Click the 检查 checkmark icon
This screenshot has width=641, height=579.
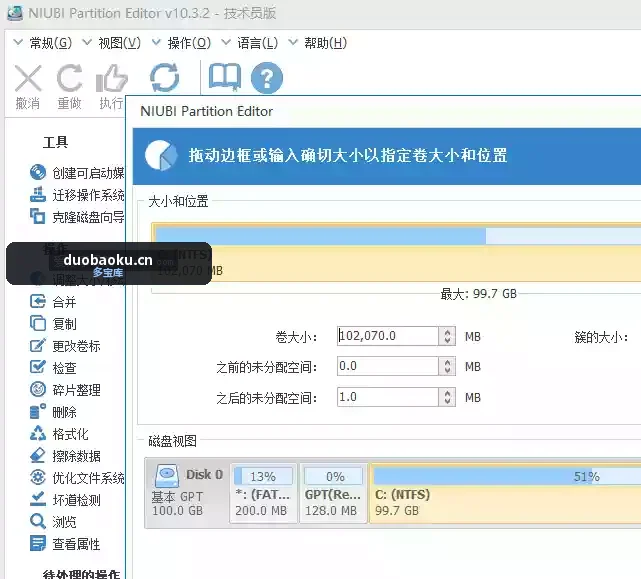click(x=38, y=367)
